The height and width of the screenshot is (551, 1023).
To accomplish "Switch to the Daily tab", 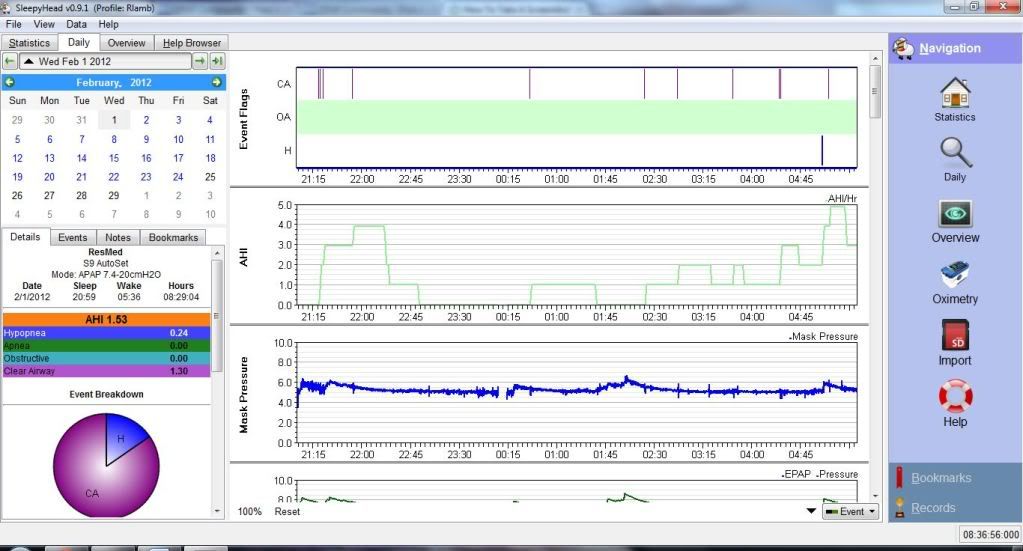I will pyautogui.click(x=78, y=42).
